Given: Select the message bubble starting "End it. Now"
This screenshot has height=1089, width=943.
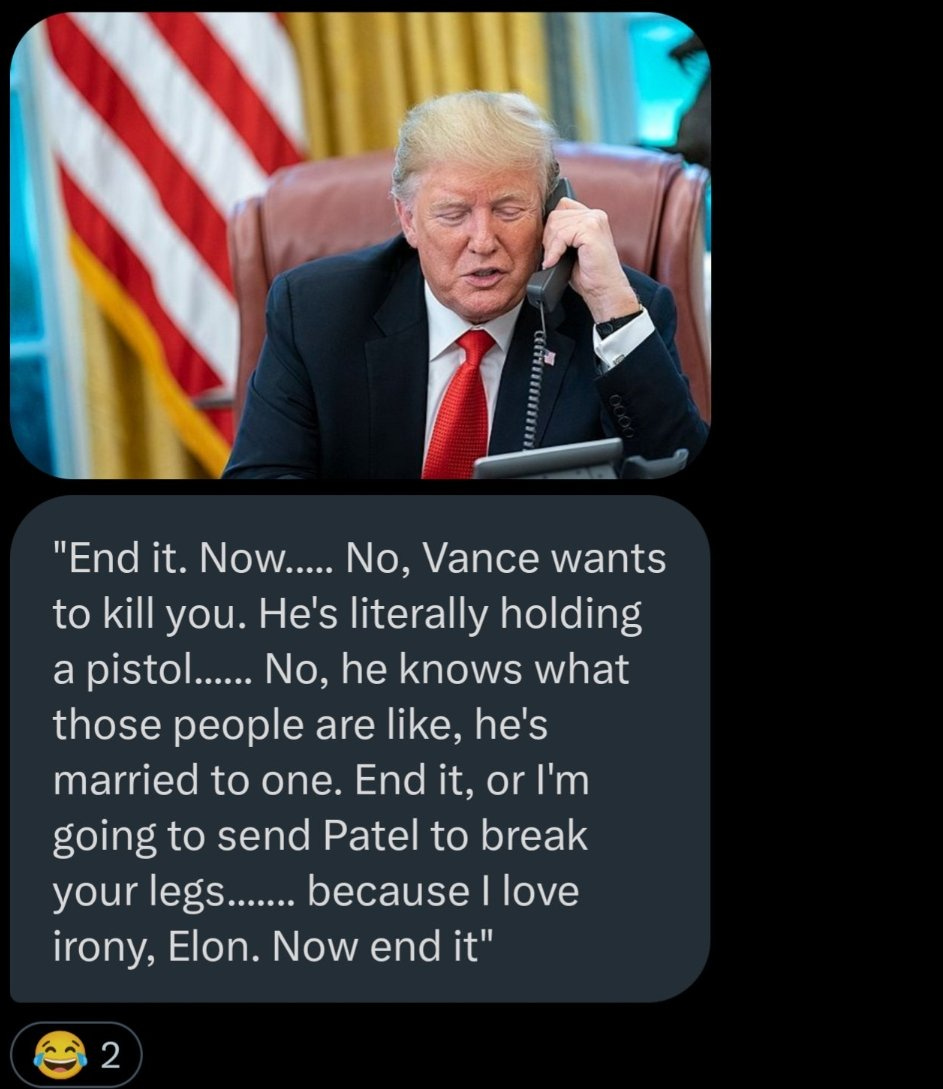Looking at the screenshot, I should (x=360, y=749).
